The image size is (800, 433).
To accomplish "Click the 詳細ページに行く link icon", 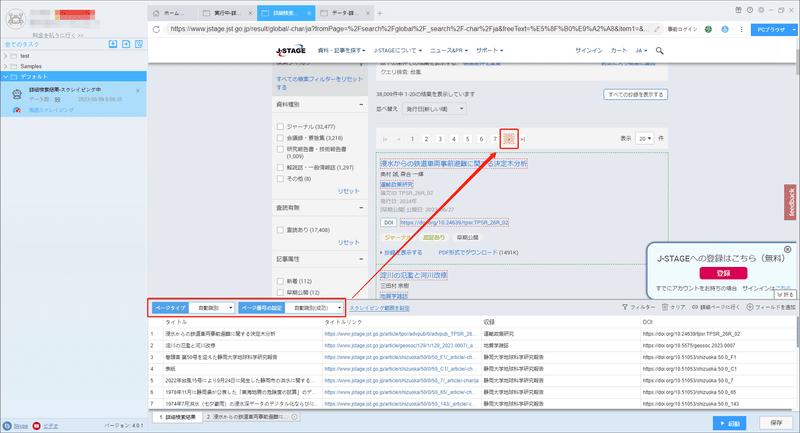I will tap(695, 307).
